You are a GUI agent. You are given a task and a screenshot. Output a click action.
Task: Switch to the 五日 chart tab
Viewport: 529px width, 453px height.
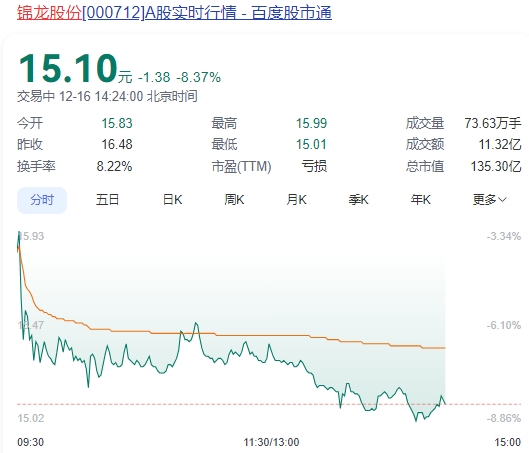click(x=107, y=200)
